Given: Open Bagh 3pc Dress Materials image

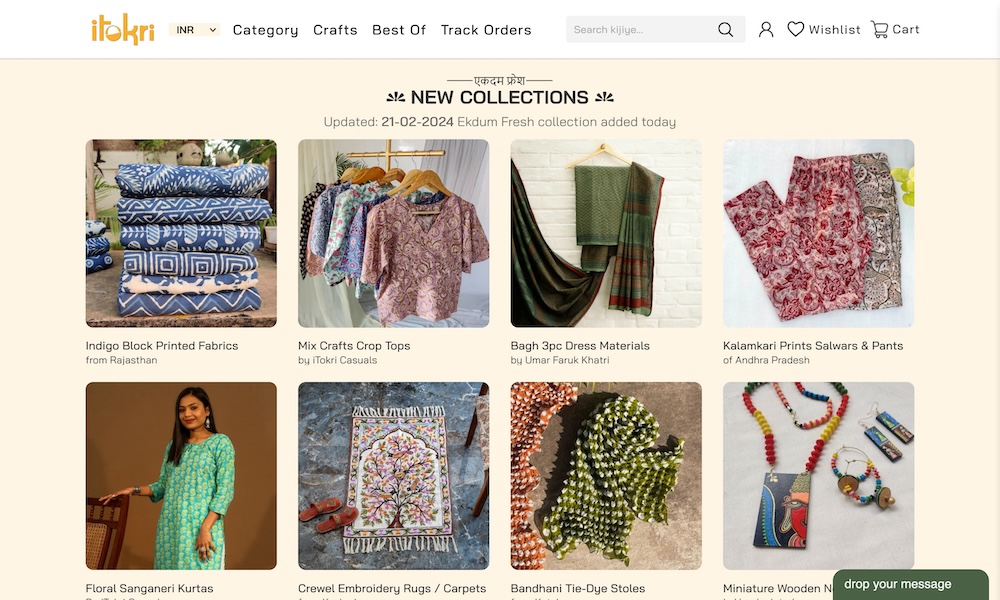Looking at the screenshot, I should click(x=606, y=233).
